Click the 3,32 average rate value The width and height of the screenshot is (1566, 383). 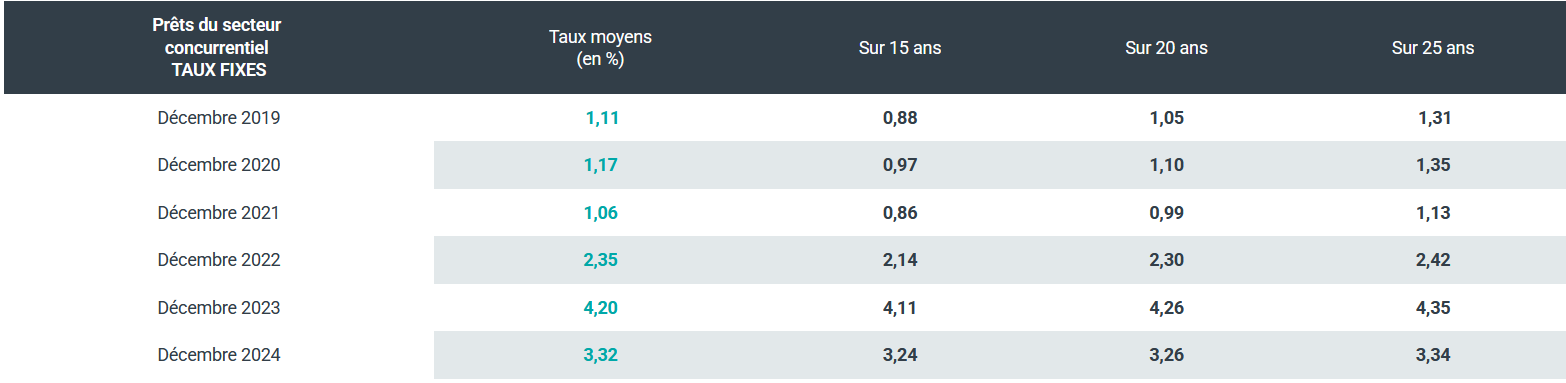(601, 355)
